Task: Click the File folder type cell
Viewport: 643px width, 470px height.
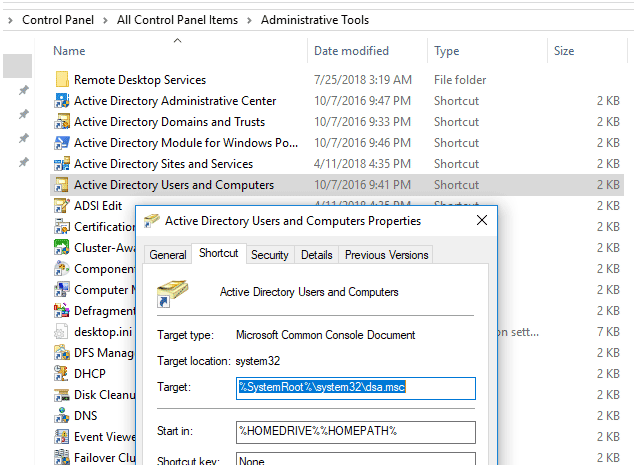Action: coord(460,80)
